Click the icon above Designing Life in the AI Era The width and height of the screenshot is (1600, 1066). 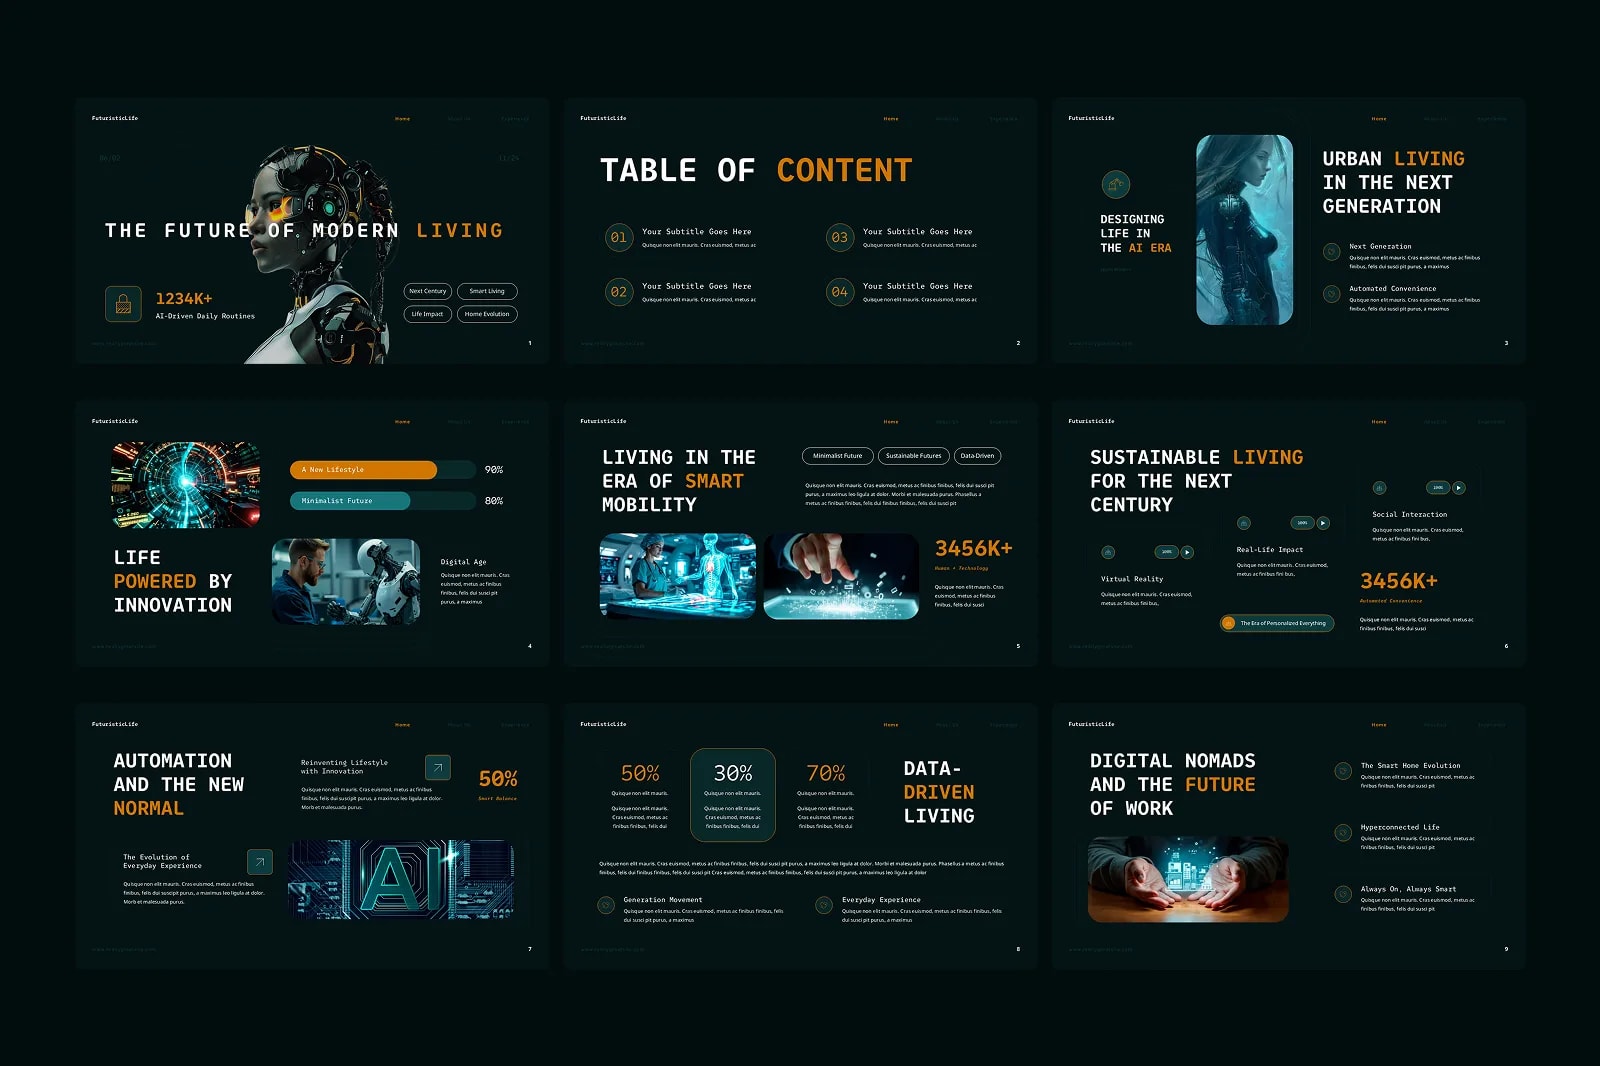click(x=1115, y=184)
